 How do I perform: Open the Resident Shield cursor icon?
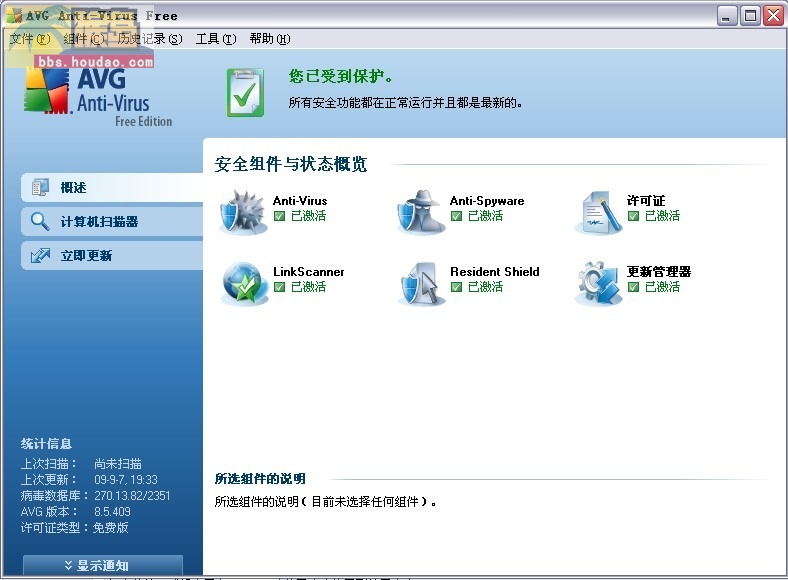(x=421, y=283)
